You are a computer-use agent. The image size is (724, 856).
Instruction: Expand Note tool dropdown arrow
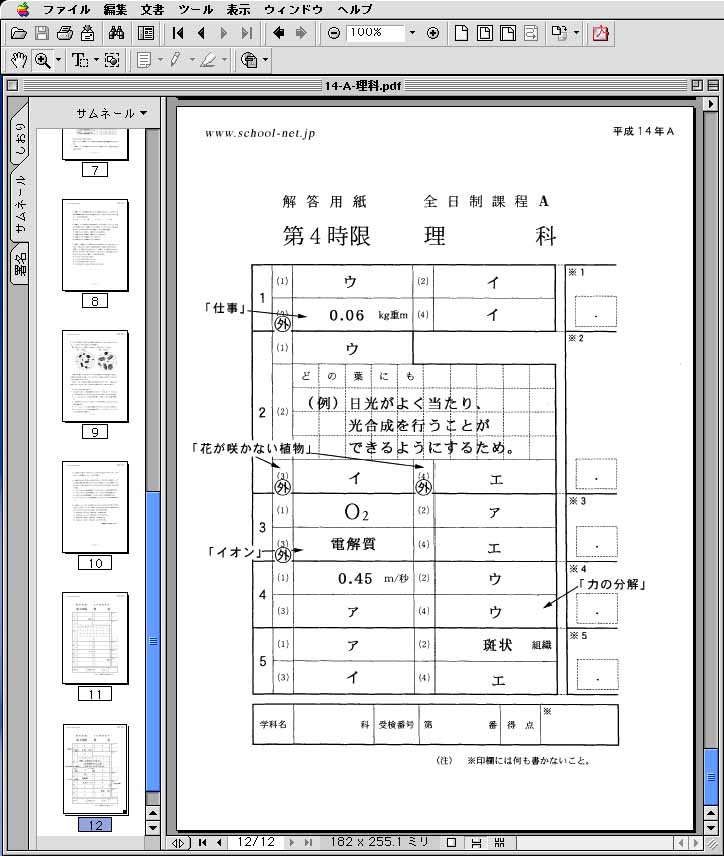(x=160, y=60)
